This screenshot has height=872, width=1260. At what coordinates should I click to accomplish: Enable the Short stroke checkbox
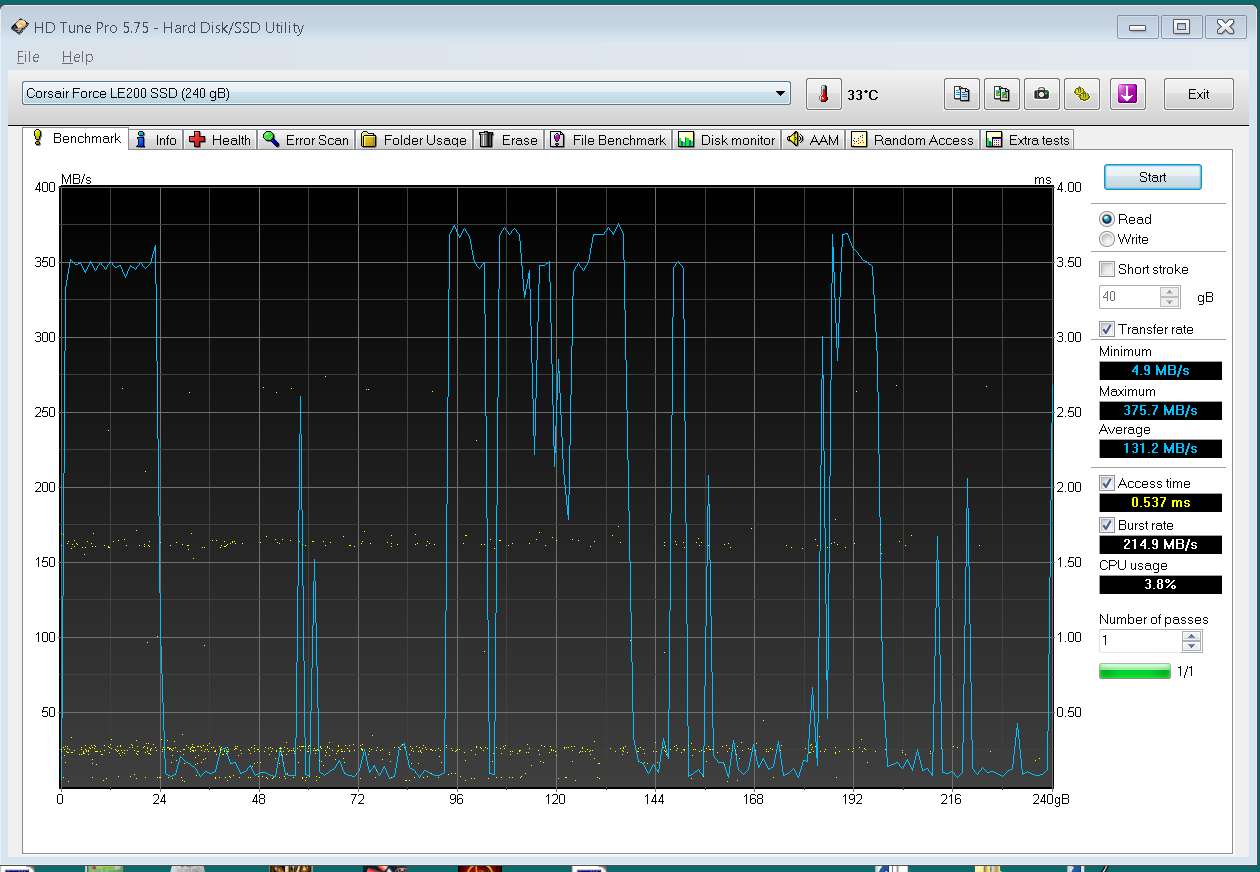pyautogui.click(x=1107, y=269)
